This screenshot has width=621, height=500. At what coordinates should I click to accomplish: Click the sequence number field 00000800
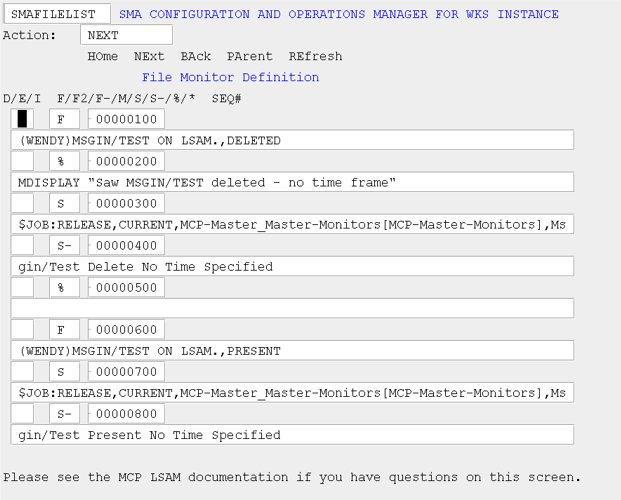pyautogui.click(x=126, y=414)
